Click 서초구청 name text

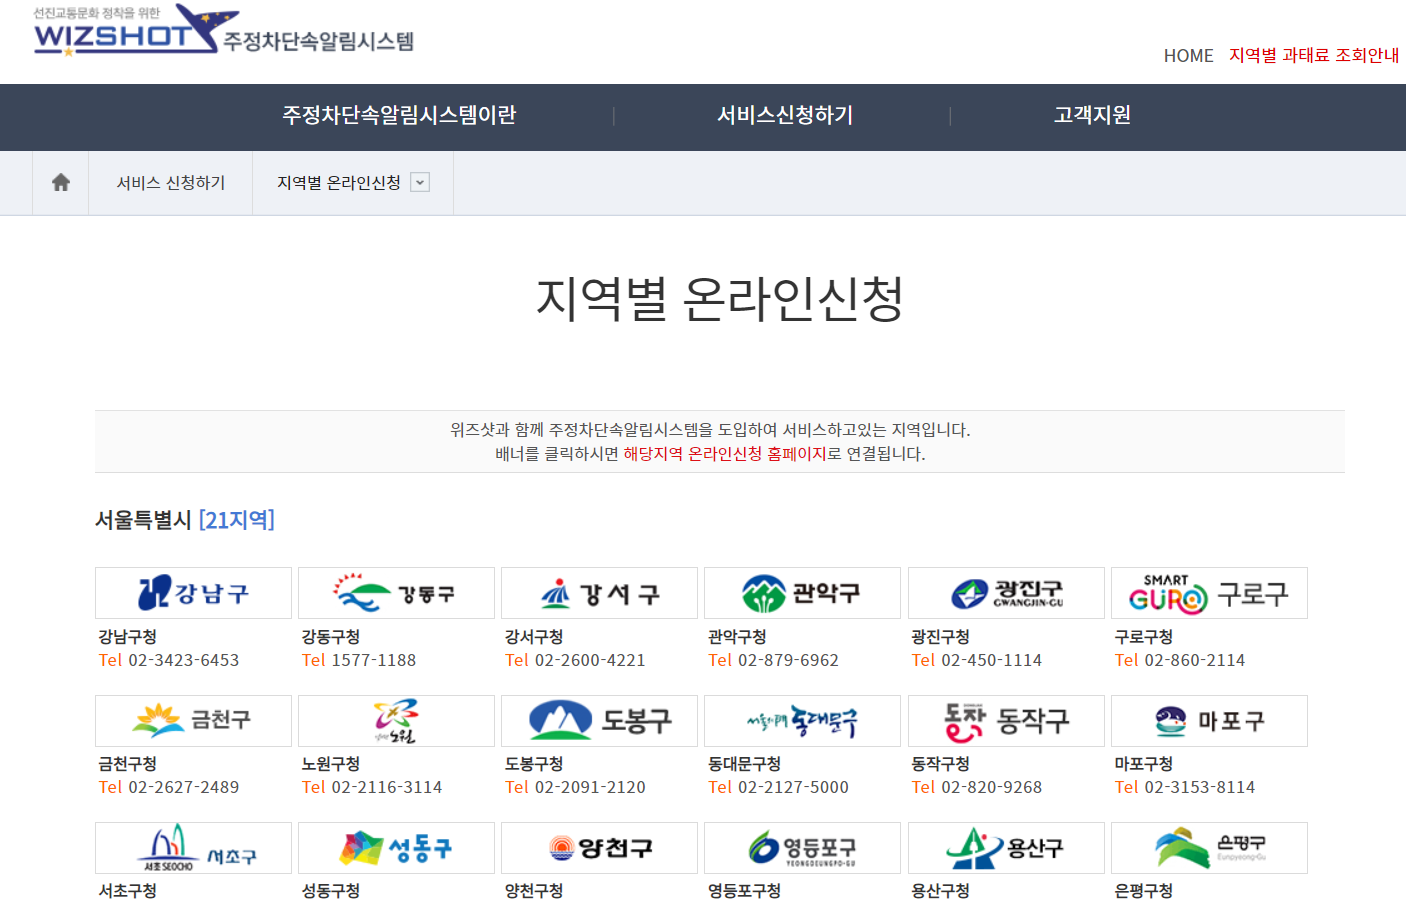click(128, 891)
